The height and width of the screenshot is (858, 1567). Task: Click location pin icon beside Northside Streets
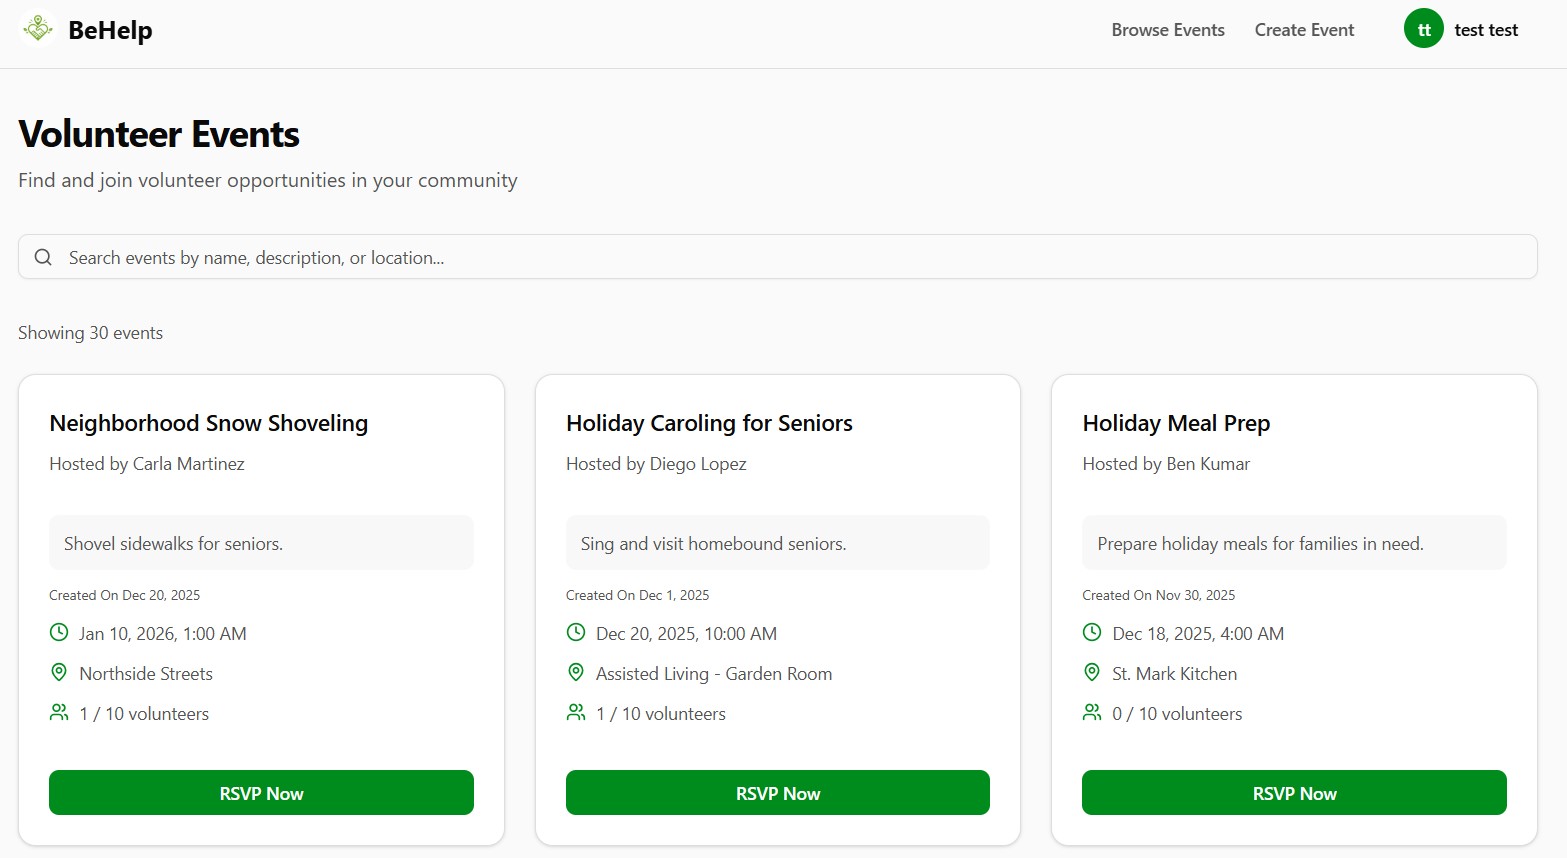point(59,673)
